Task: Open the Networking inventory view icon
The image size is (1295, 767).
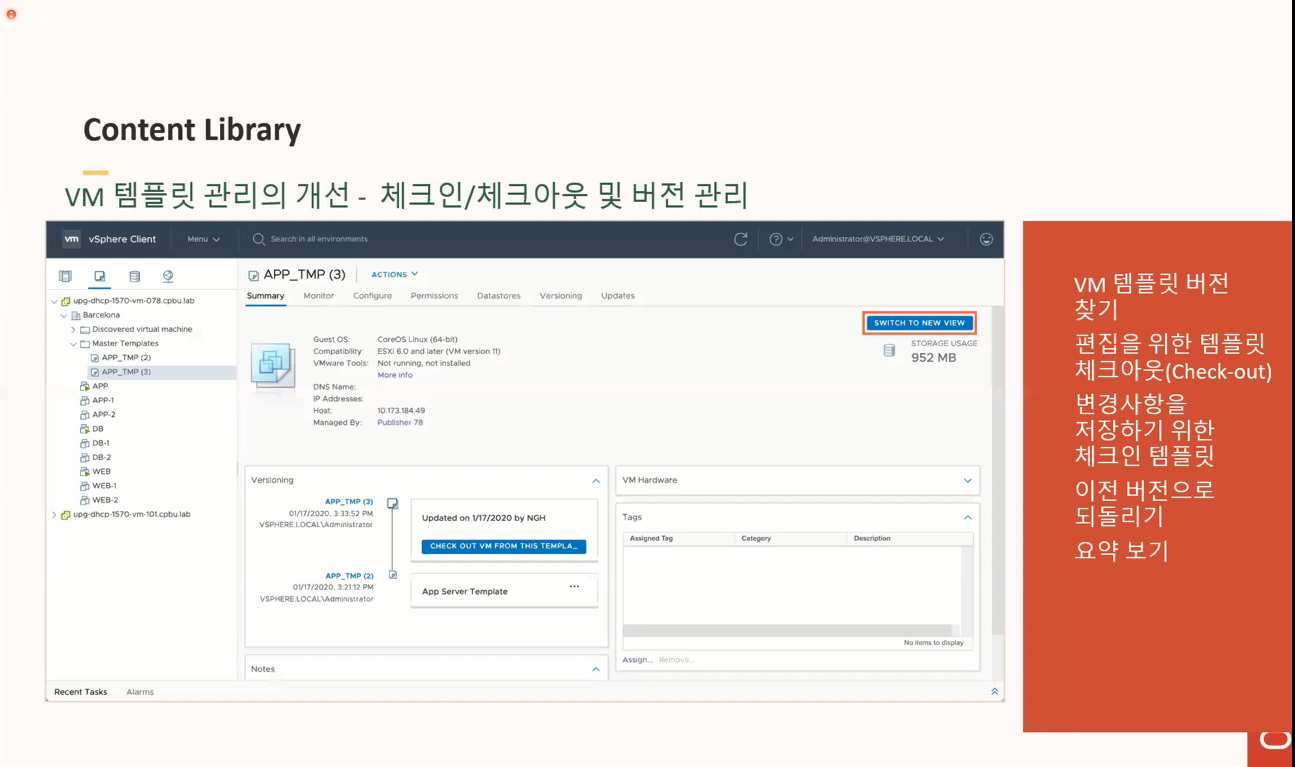Action: (x=168, y=276)
